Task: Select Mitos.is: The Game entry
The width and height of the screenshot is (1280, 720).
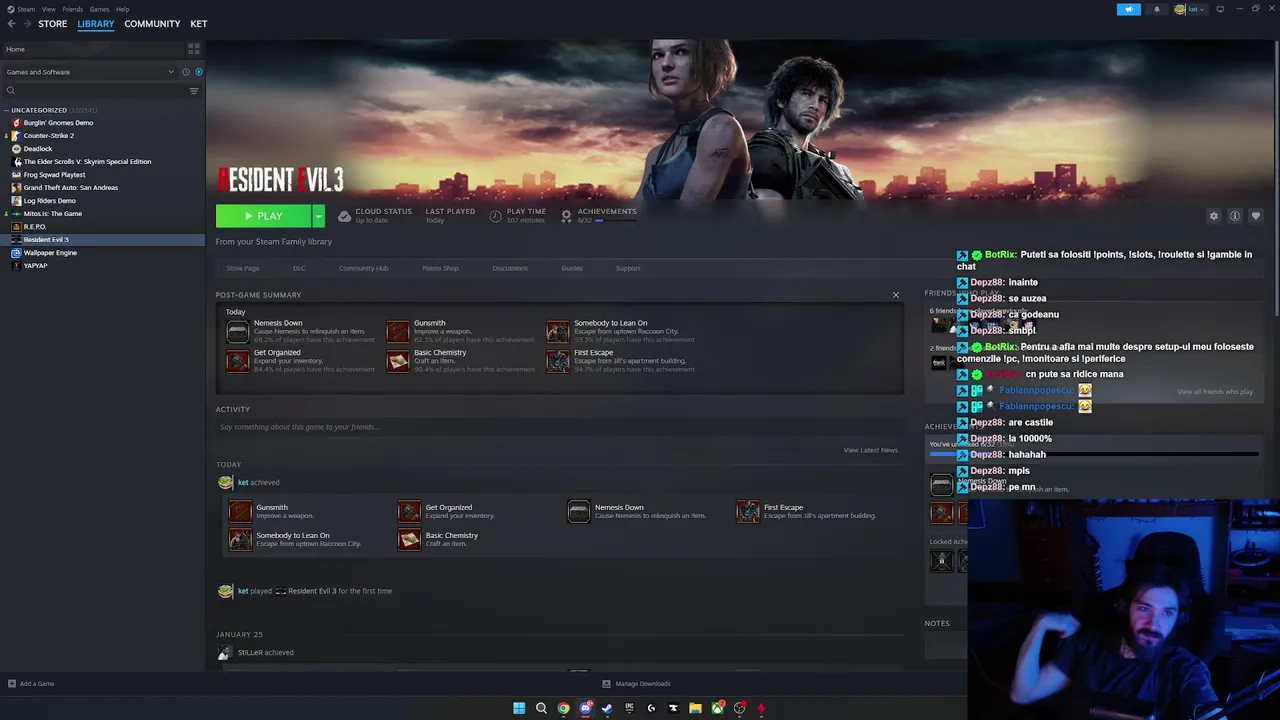Action: coord(51,213)
